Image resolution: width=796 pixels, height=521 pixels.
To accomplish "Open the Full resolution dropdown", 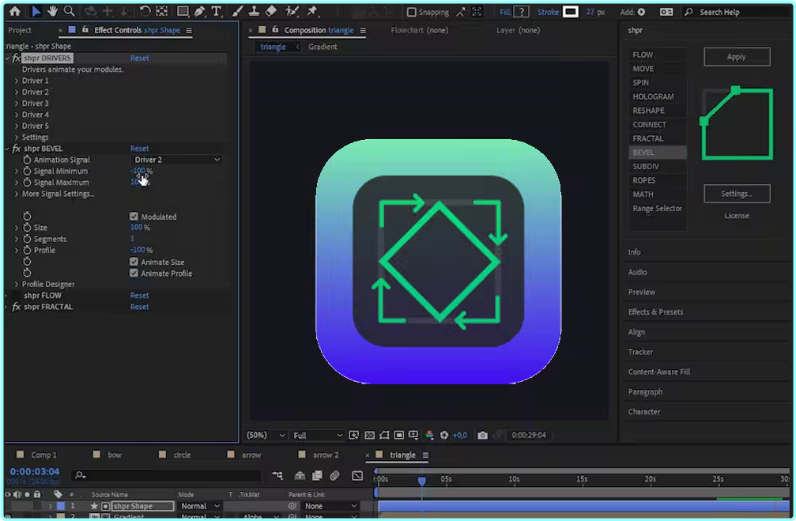I will coord(316,436).
